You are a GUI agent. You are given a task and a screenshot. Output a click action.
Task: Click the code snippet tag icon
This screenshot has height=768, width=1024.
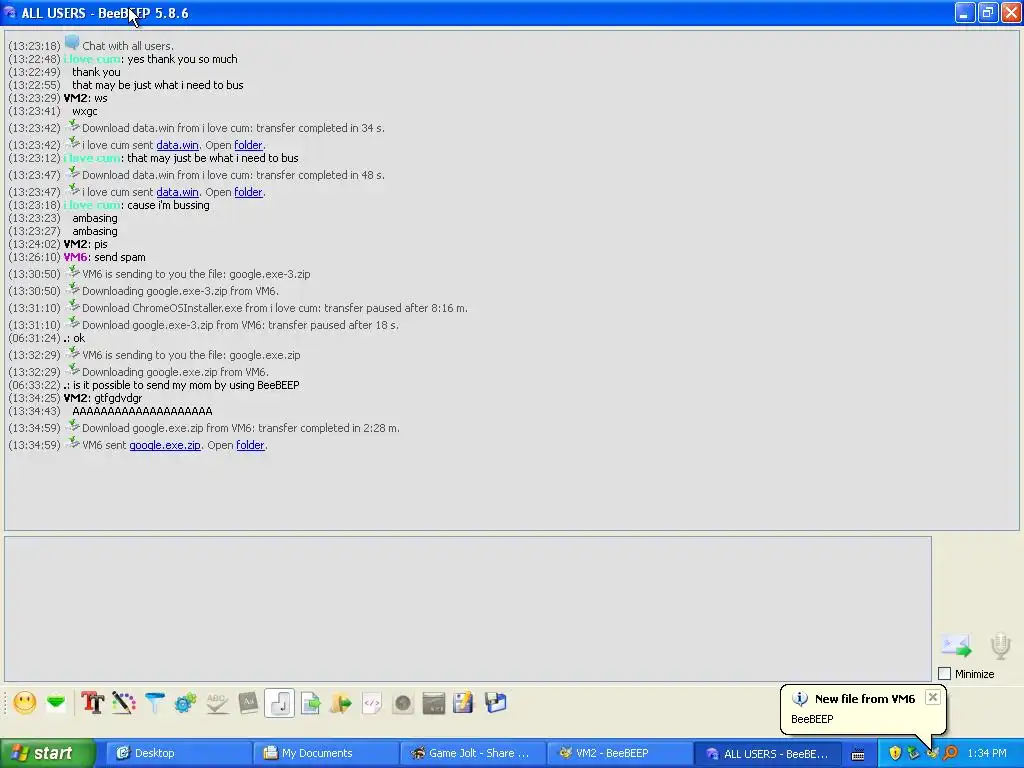372,703
